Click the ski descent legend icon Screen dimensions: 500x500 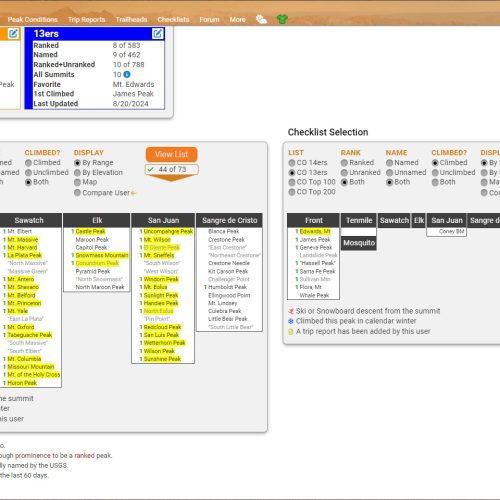(291, 311)
